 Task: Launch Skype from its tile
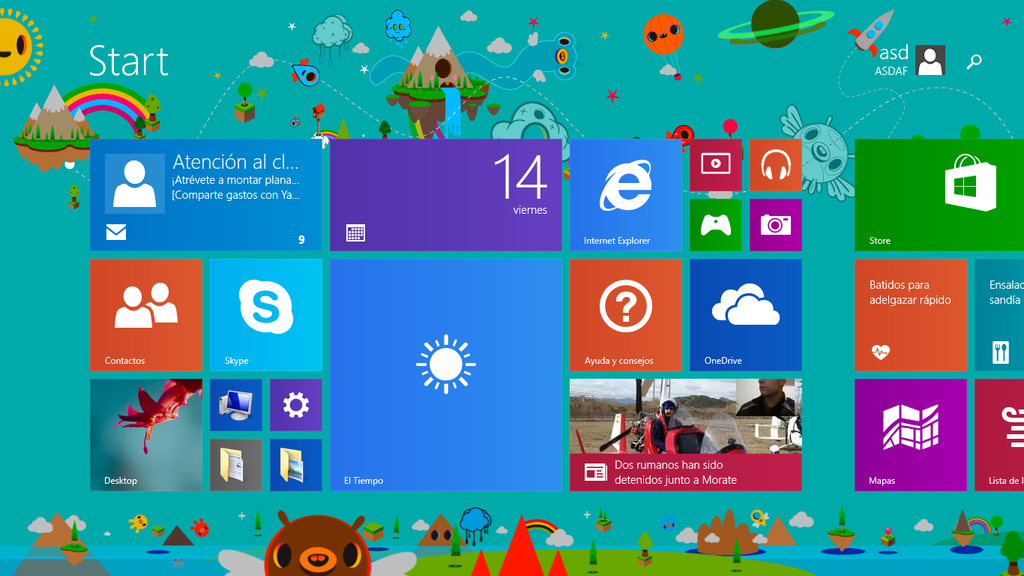coord(265,315)
